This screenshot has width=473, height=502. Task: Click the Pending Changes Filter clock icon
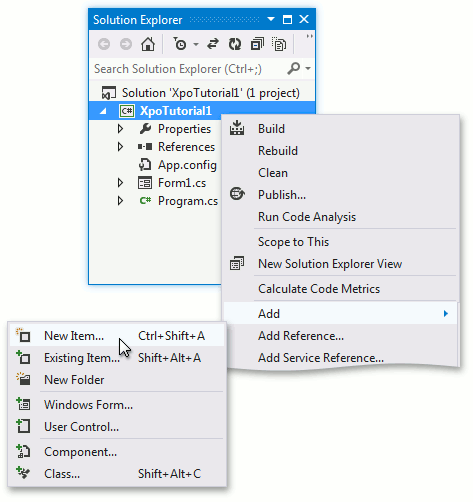(x=179, y=44)
